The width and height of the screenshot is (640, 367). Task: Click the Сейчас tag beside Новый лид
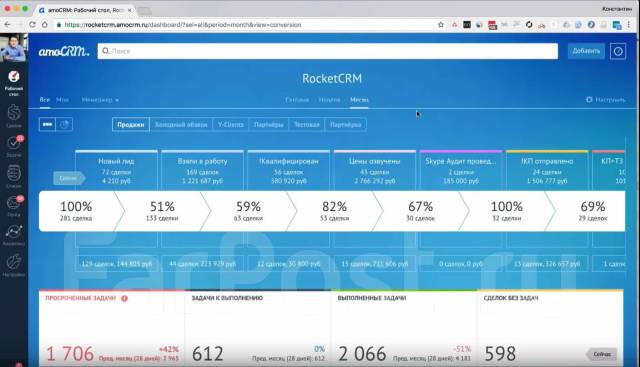pos(69,178)
